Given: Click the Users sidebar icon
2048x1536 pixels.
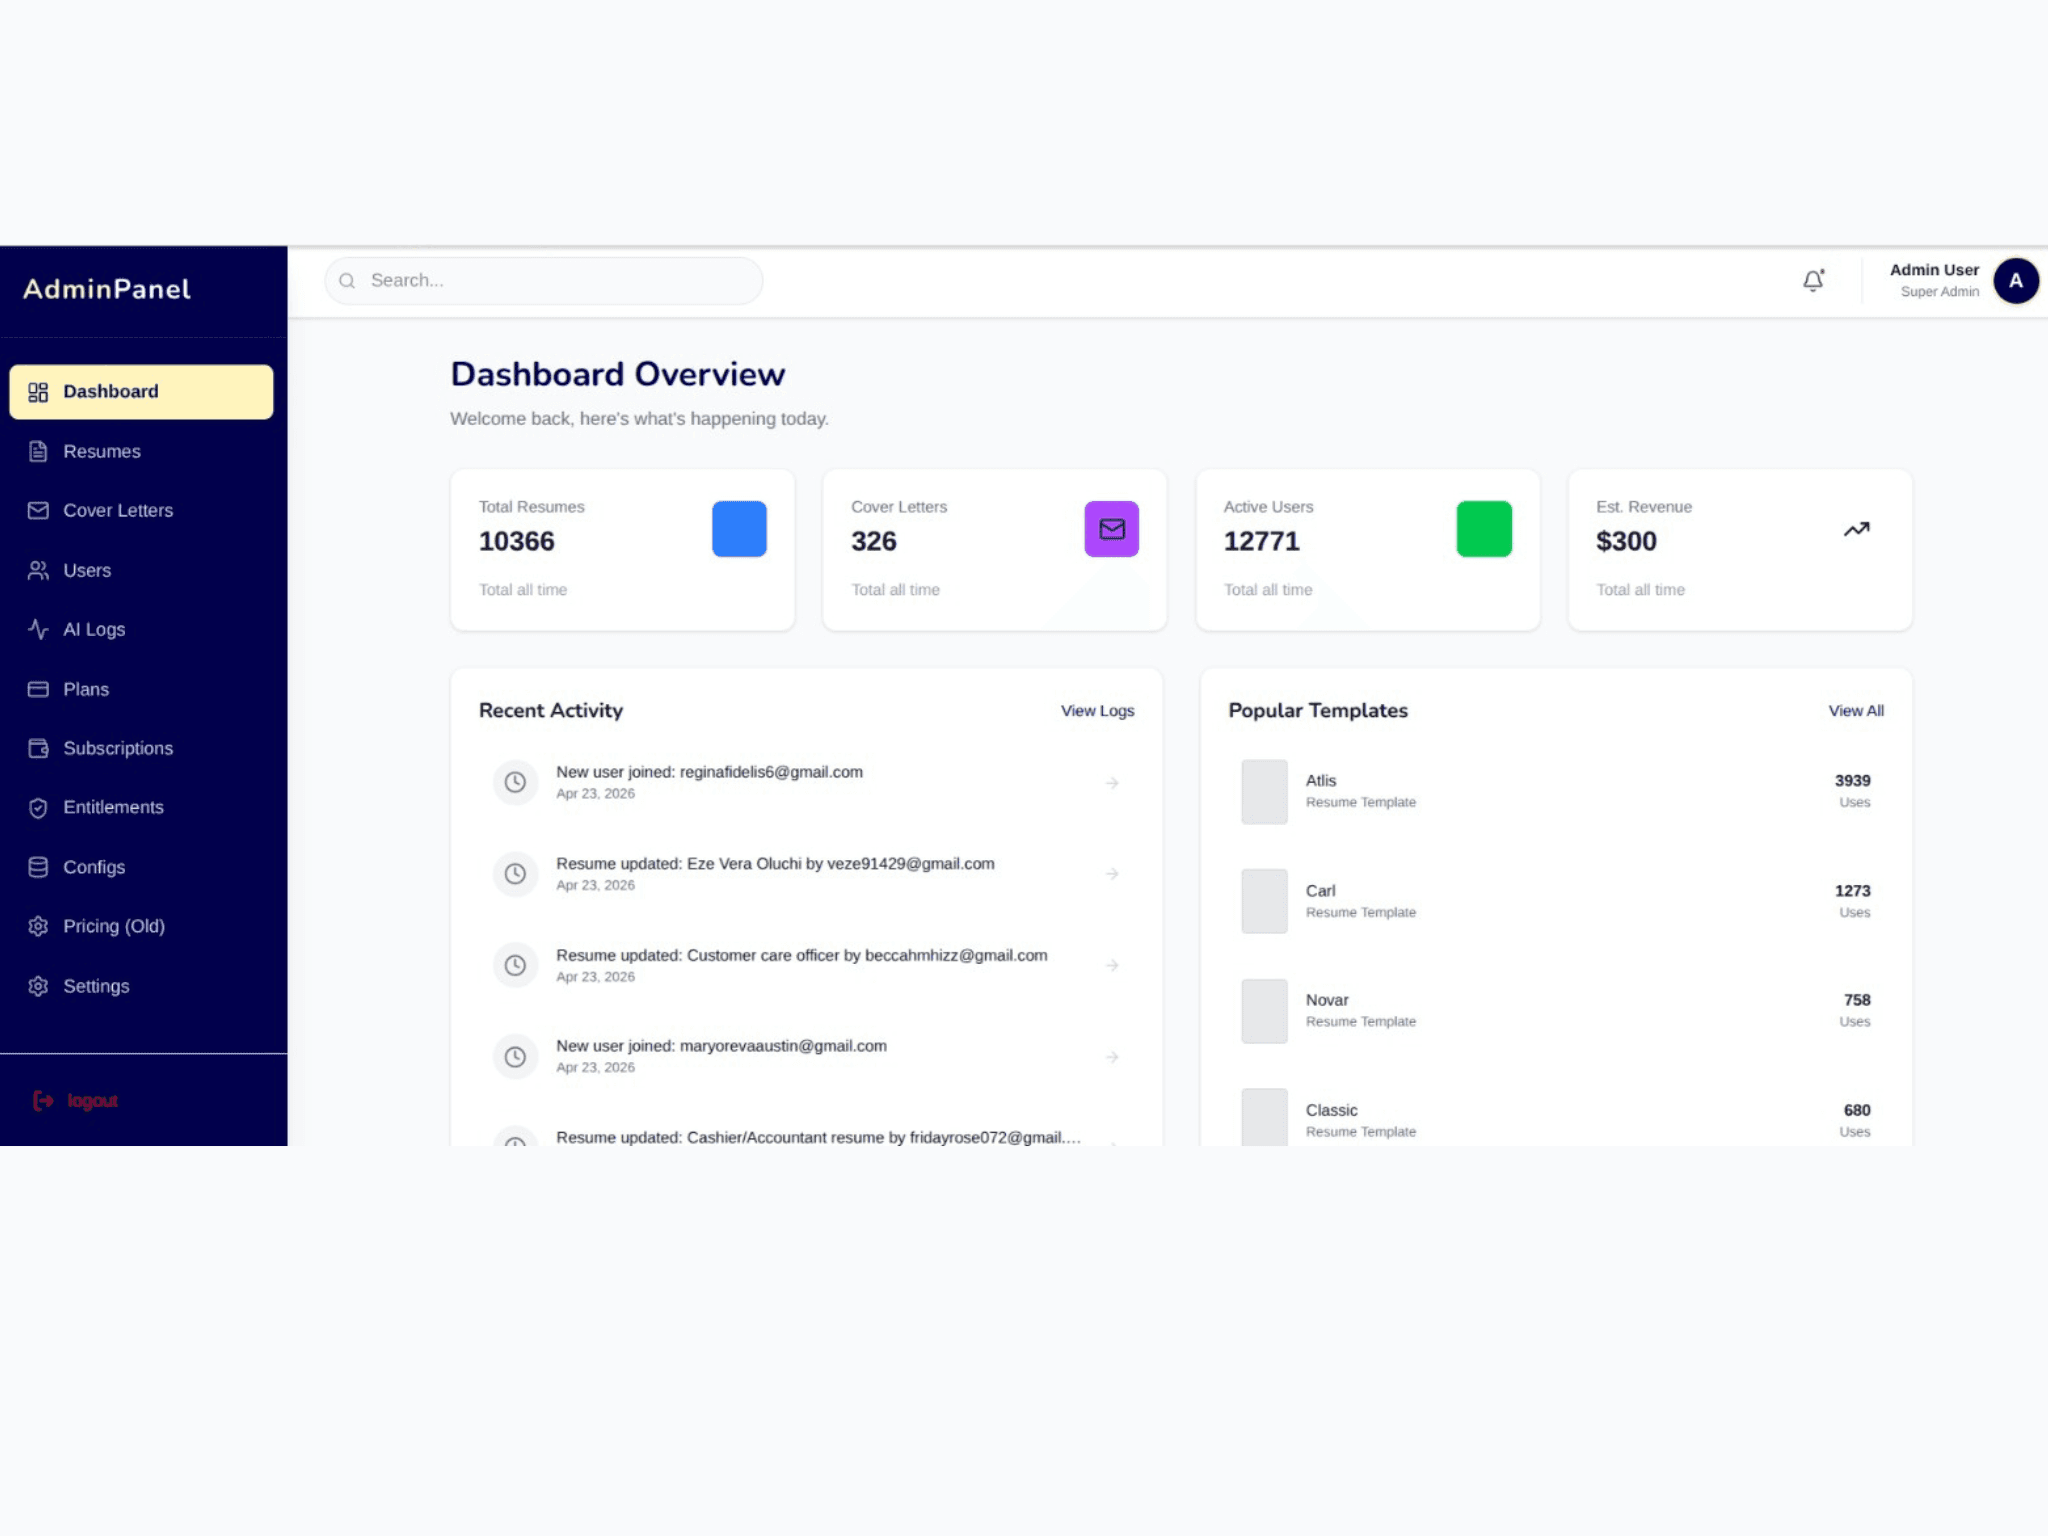Looking at the screenshot, I should (38, 570).
